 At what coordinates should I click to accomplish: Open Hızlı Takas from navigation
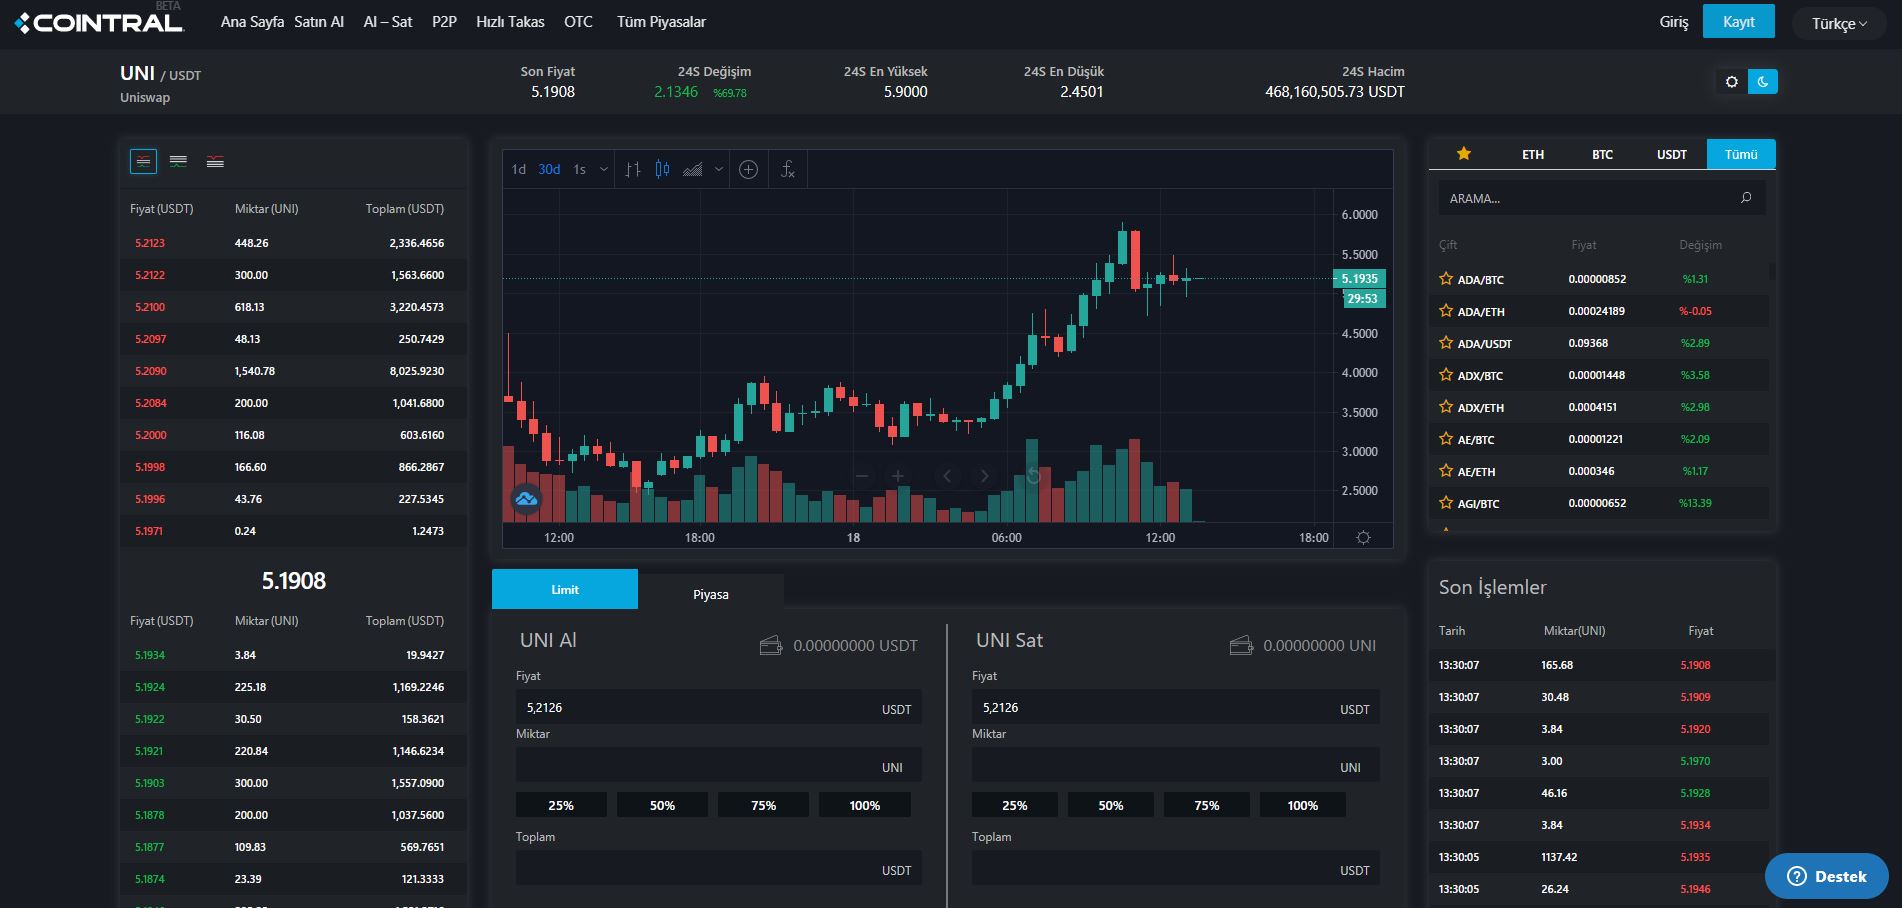click(510, 22)
